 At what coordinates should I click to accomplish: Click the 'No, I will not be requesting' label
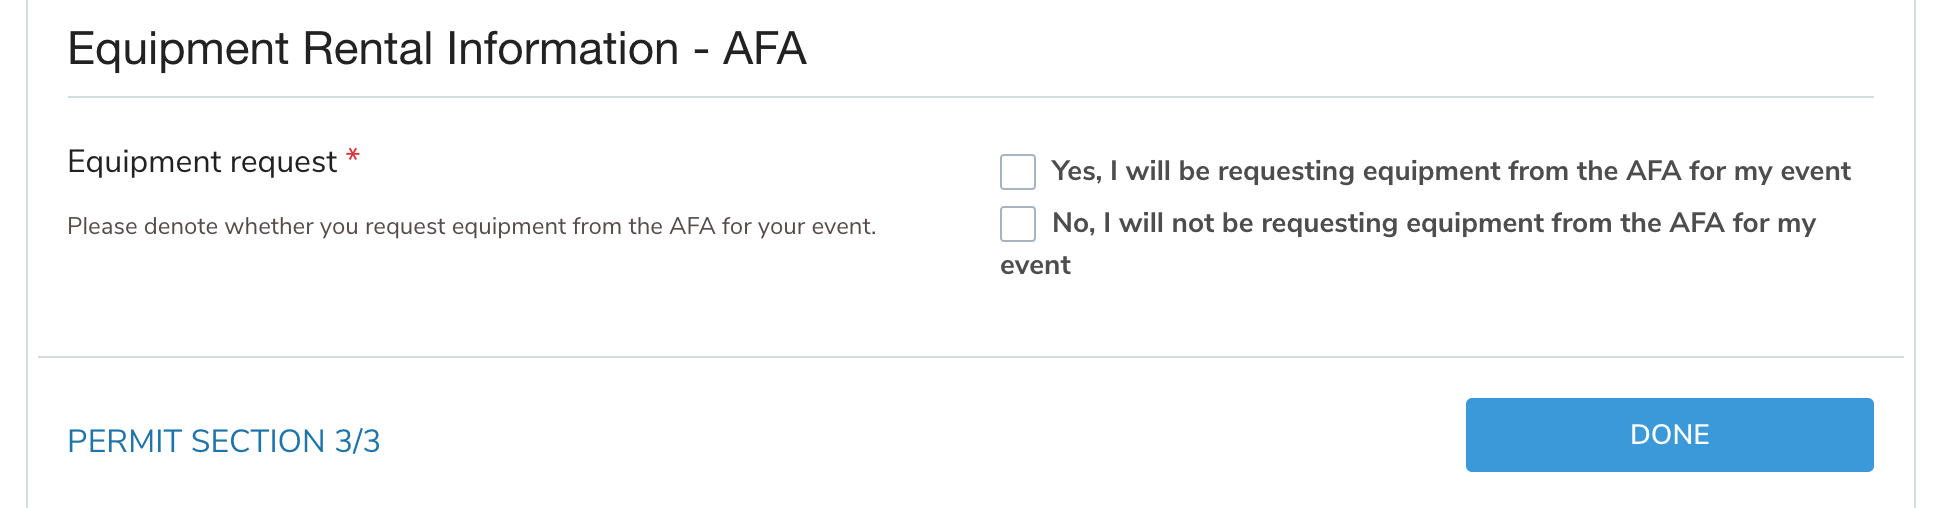coord(1433,223)
